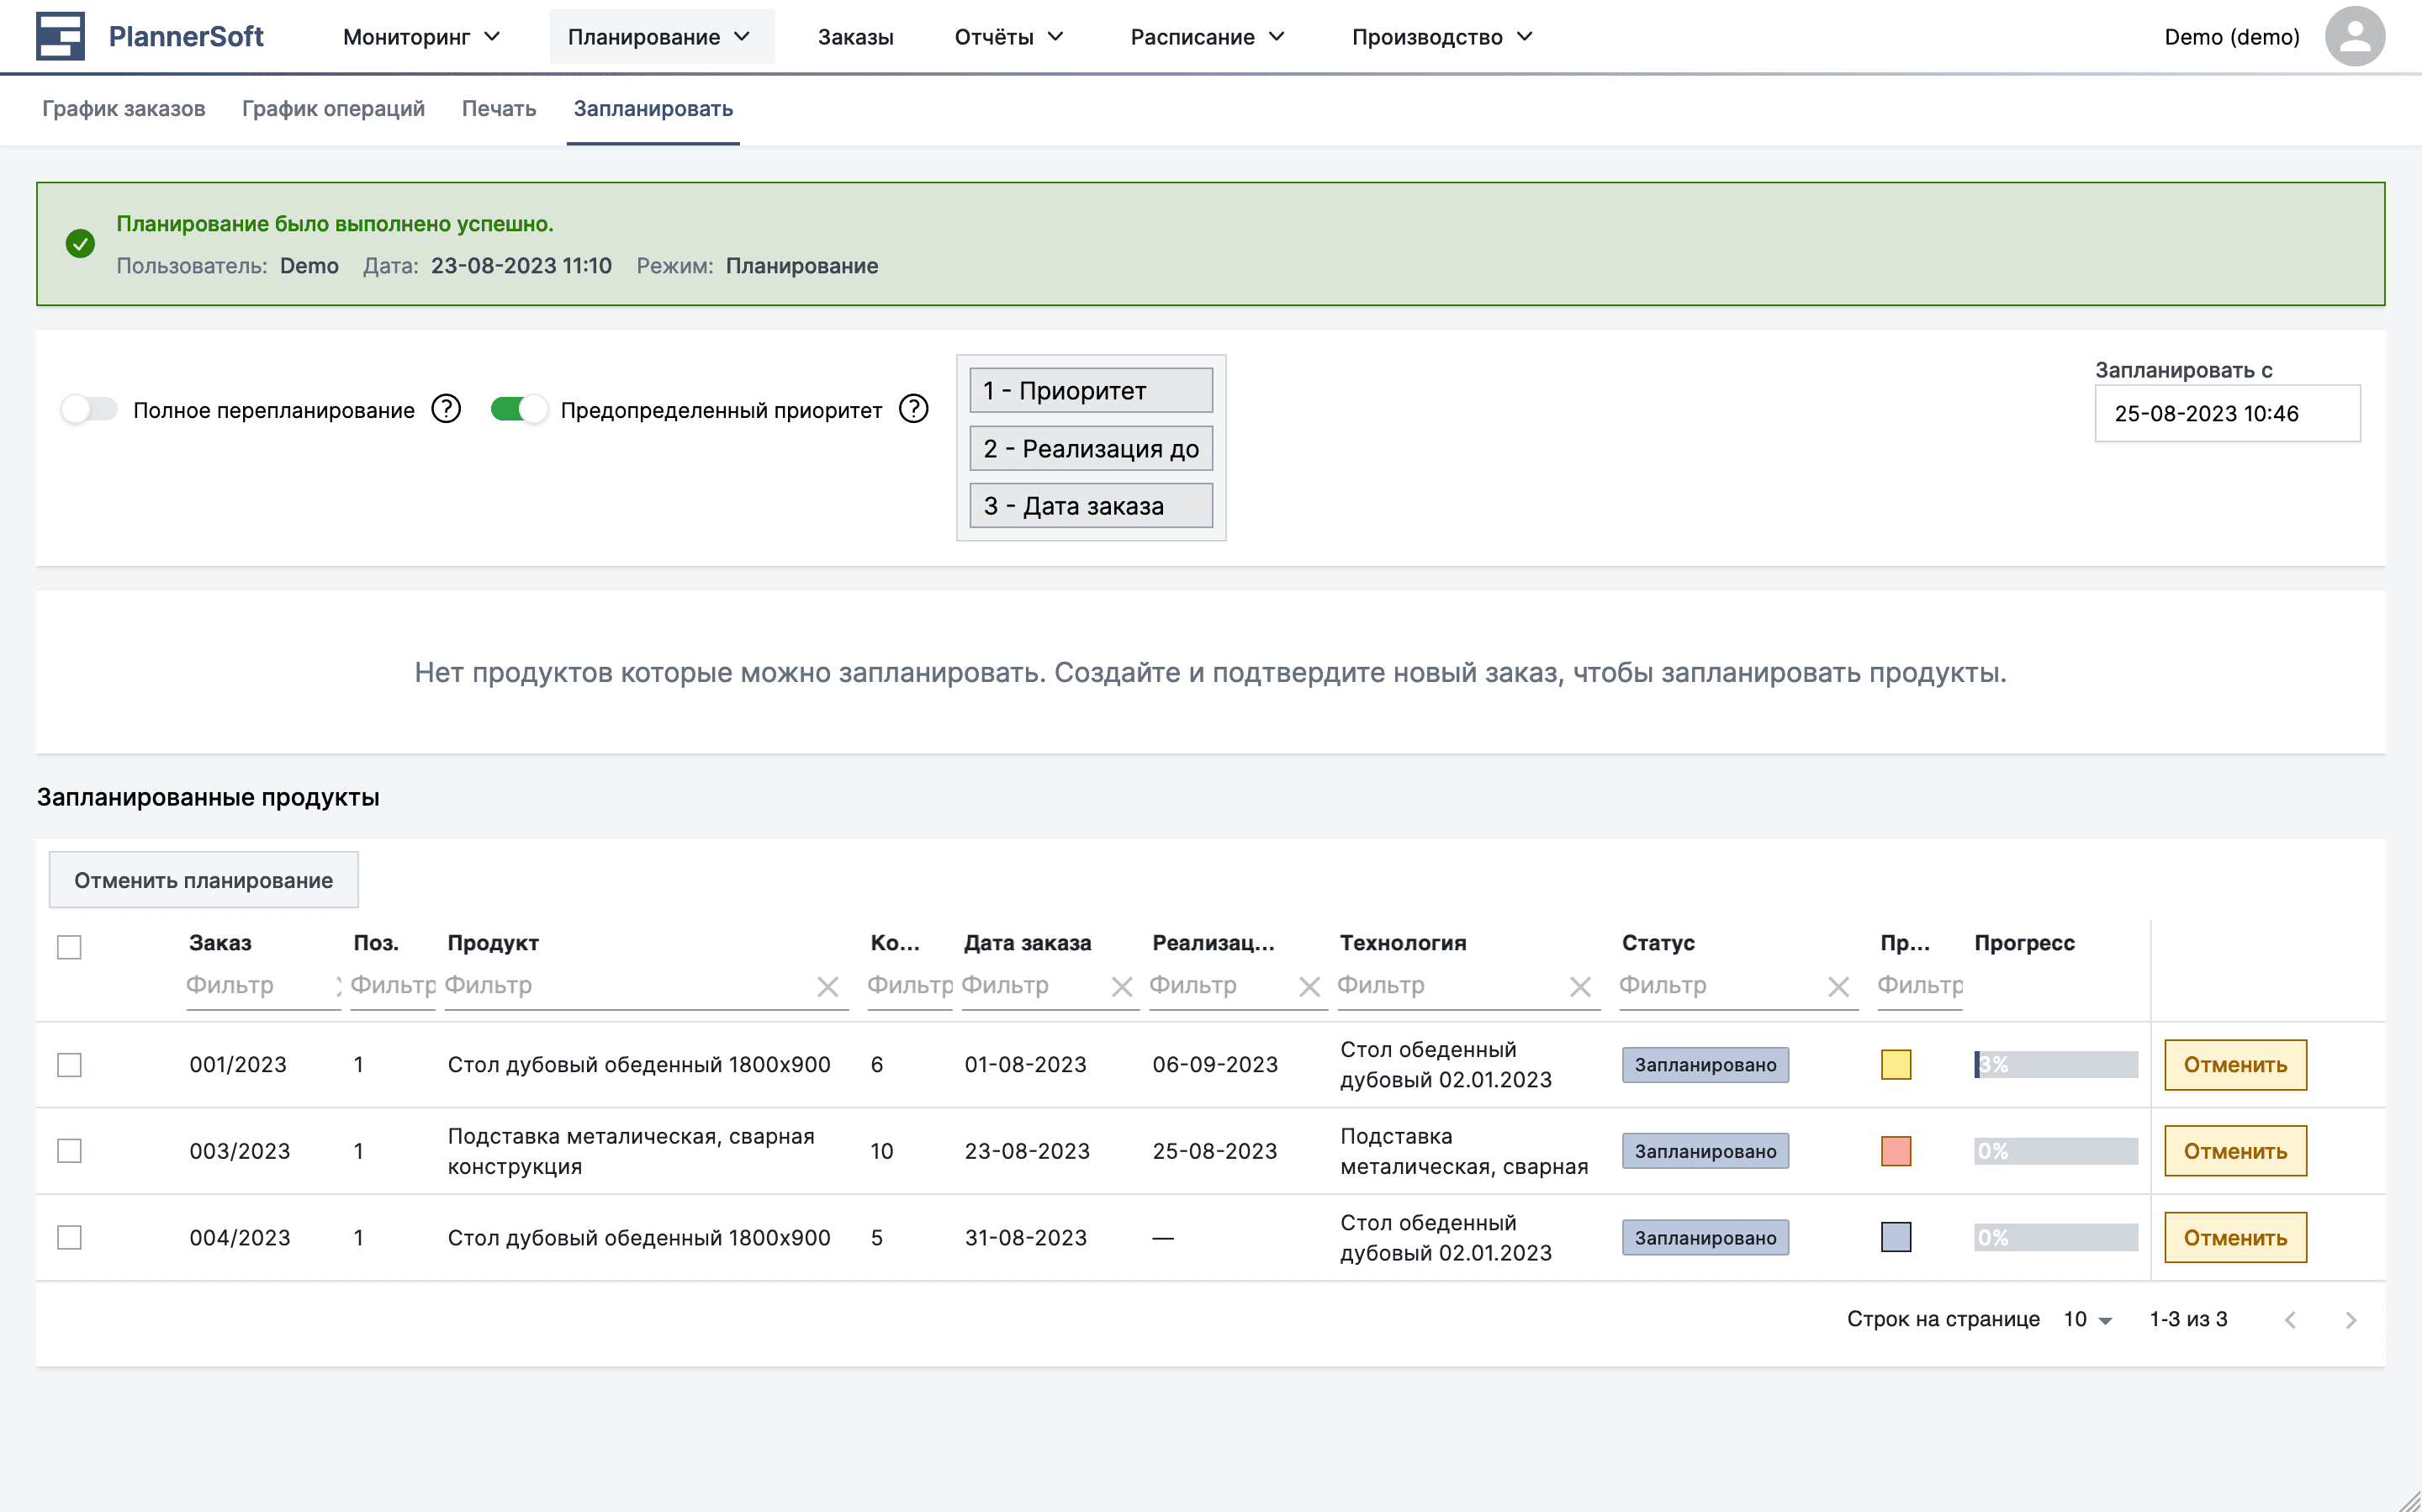
Task: Click the Отменить планирование button
Action: [203, 880]
